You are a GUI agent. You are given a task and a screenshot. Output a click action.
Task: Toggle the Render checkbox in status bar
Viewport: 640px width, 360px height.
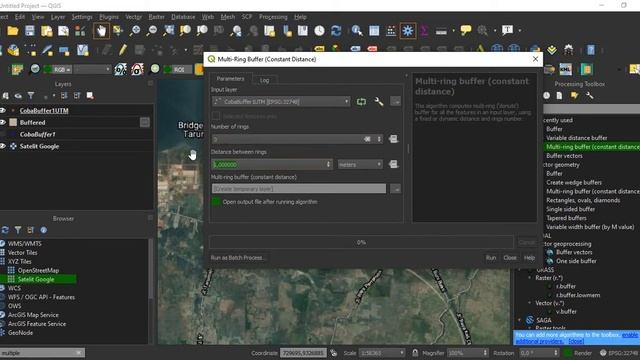(x=567, y=353)
